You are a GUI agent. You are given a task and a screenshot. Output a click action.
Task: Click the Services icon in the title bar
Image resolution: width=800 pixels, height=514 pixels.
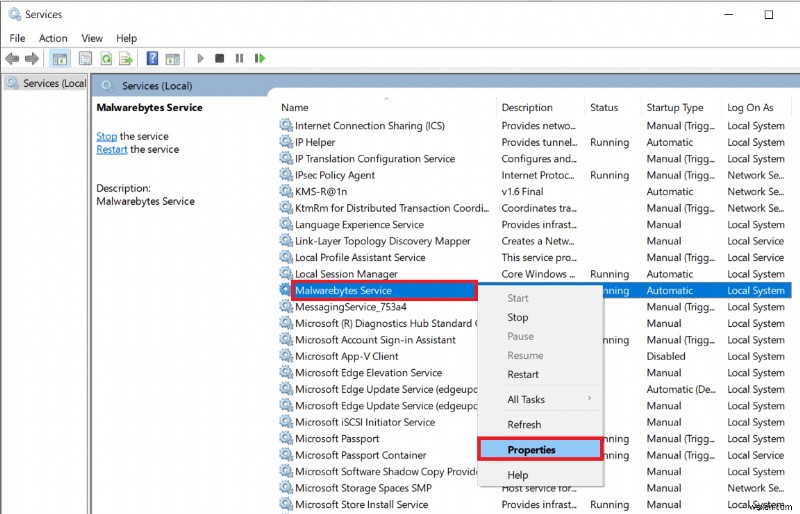[x=14, y=14]
